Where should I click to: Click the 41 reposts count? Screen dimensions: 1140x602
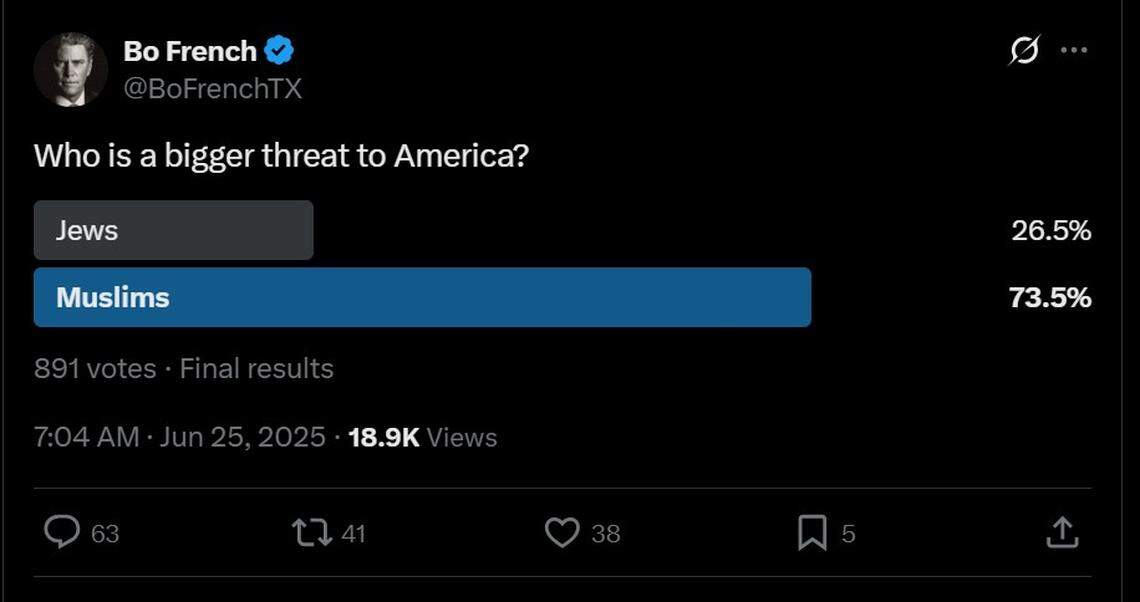tap(354, 534)
